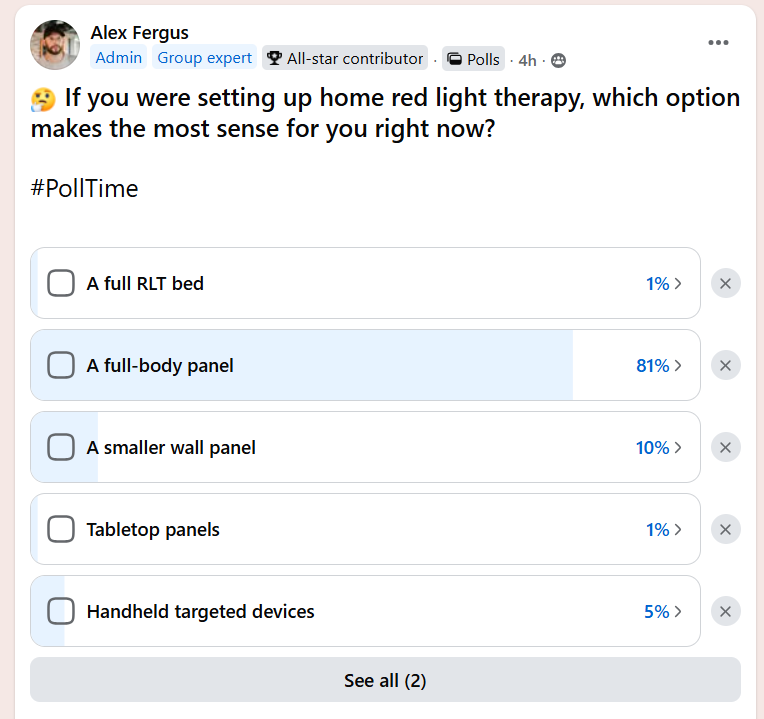
Task: Click the 'See all (2)' button
Action: coord(385,681)
